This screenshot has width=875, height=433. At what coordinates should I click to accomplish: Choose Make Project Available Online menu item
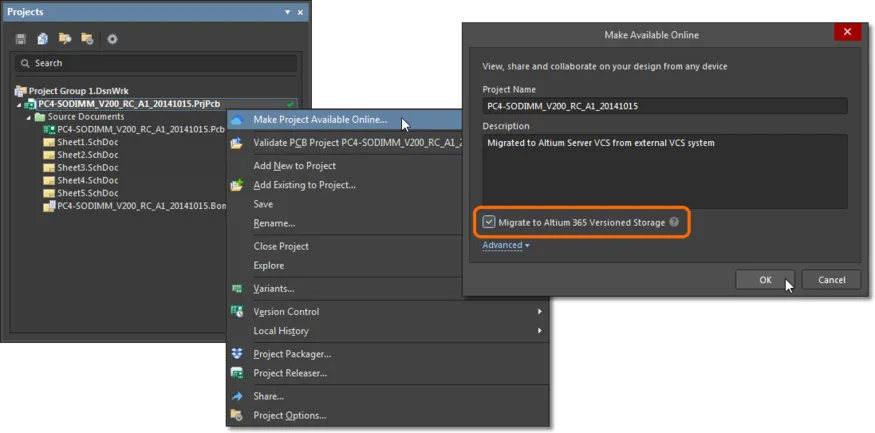[x=345, y=119]
